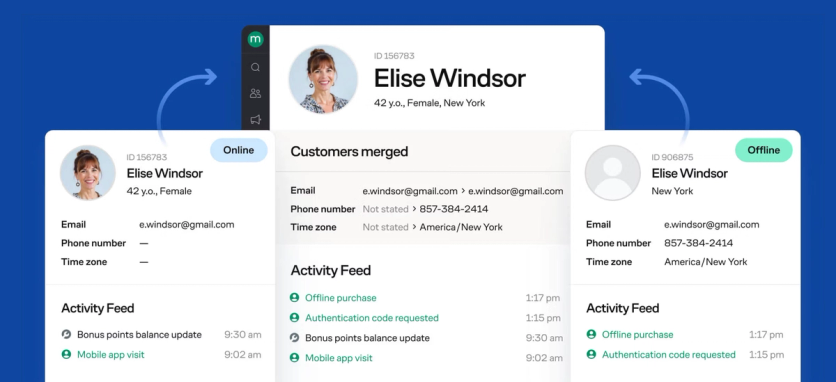Click the person icon beside center 'Mobile app visit'
836x382 pixels.
coord(294,358)
